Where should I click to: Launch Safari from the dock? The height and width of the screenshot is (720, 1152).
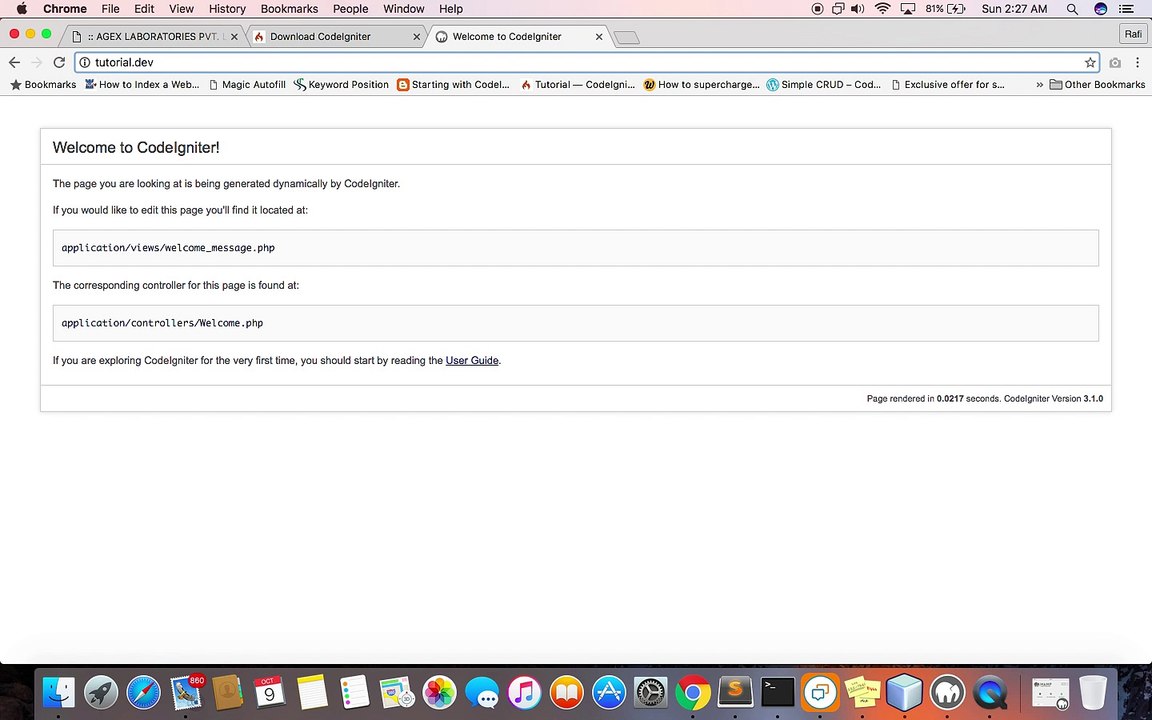143,692
